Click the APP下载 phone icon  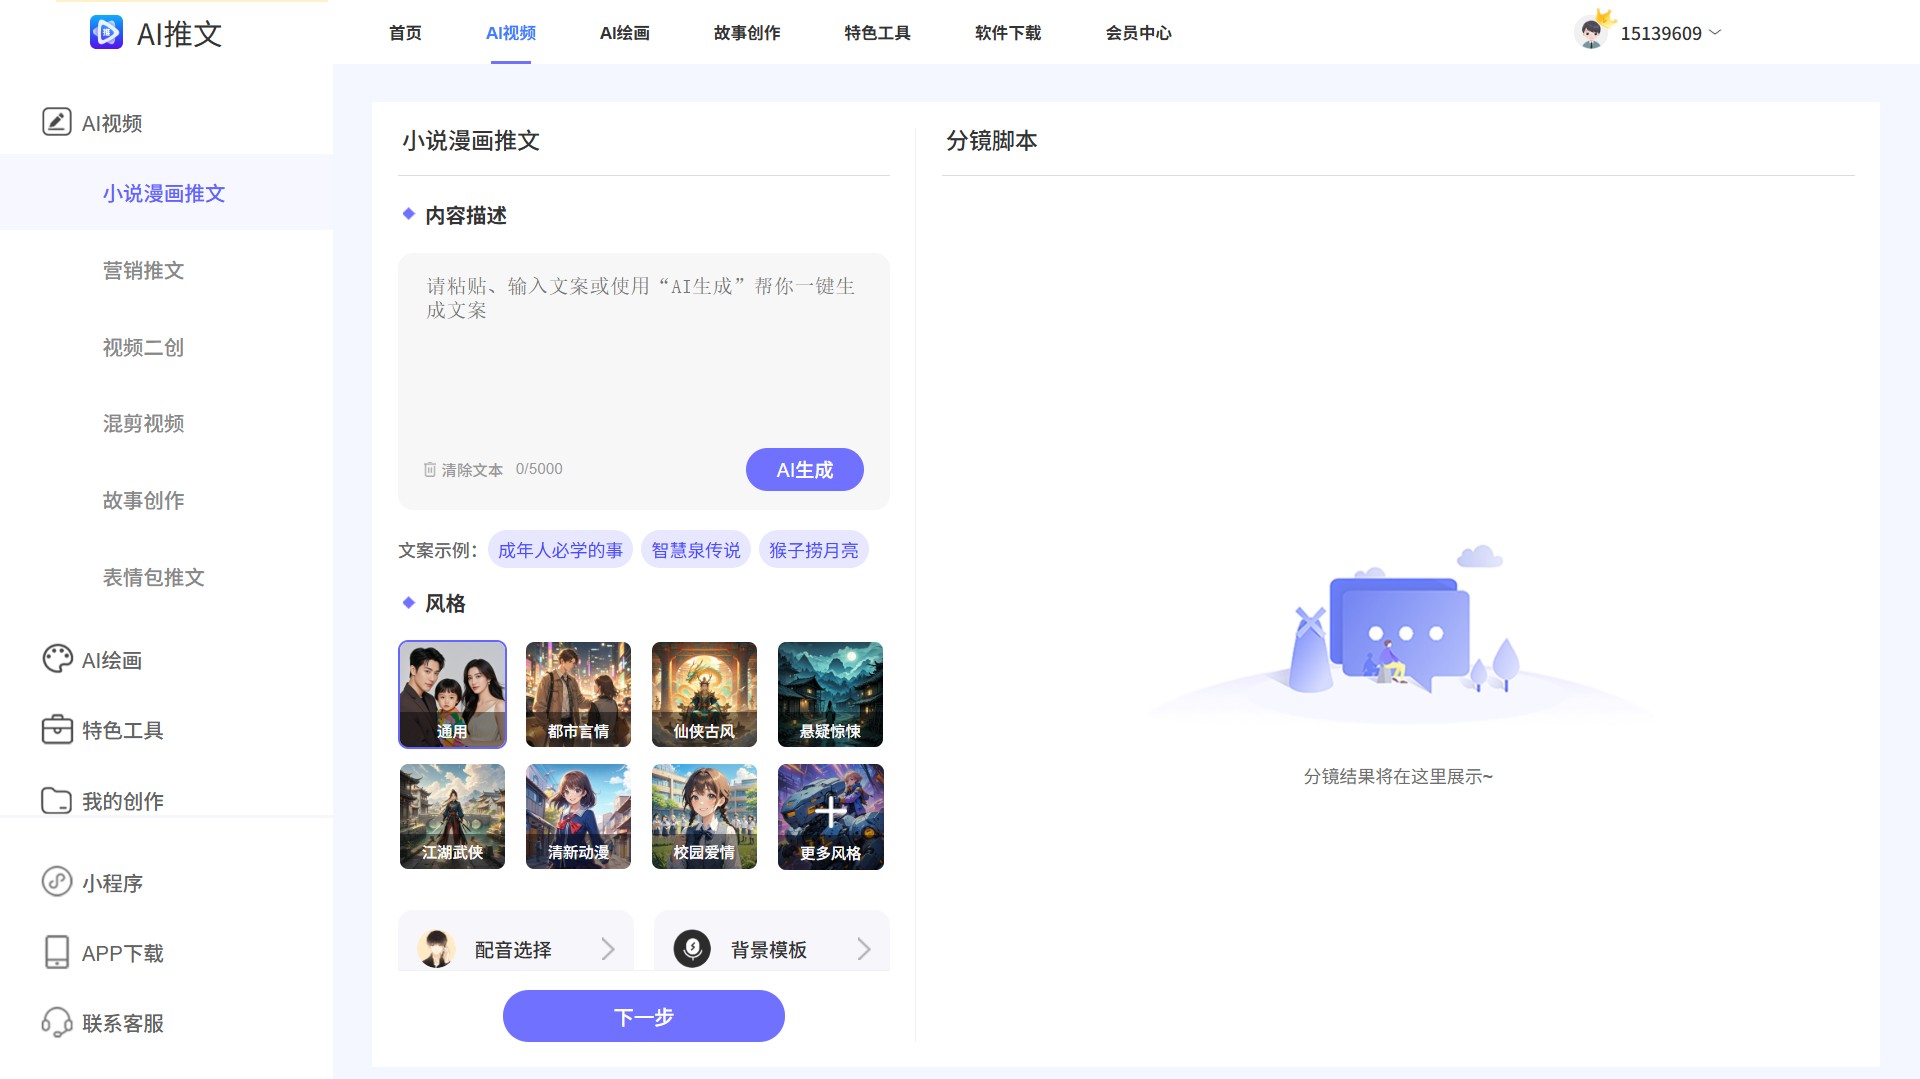57,952
